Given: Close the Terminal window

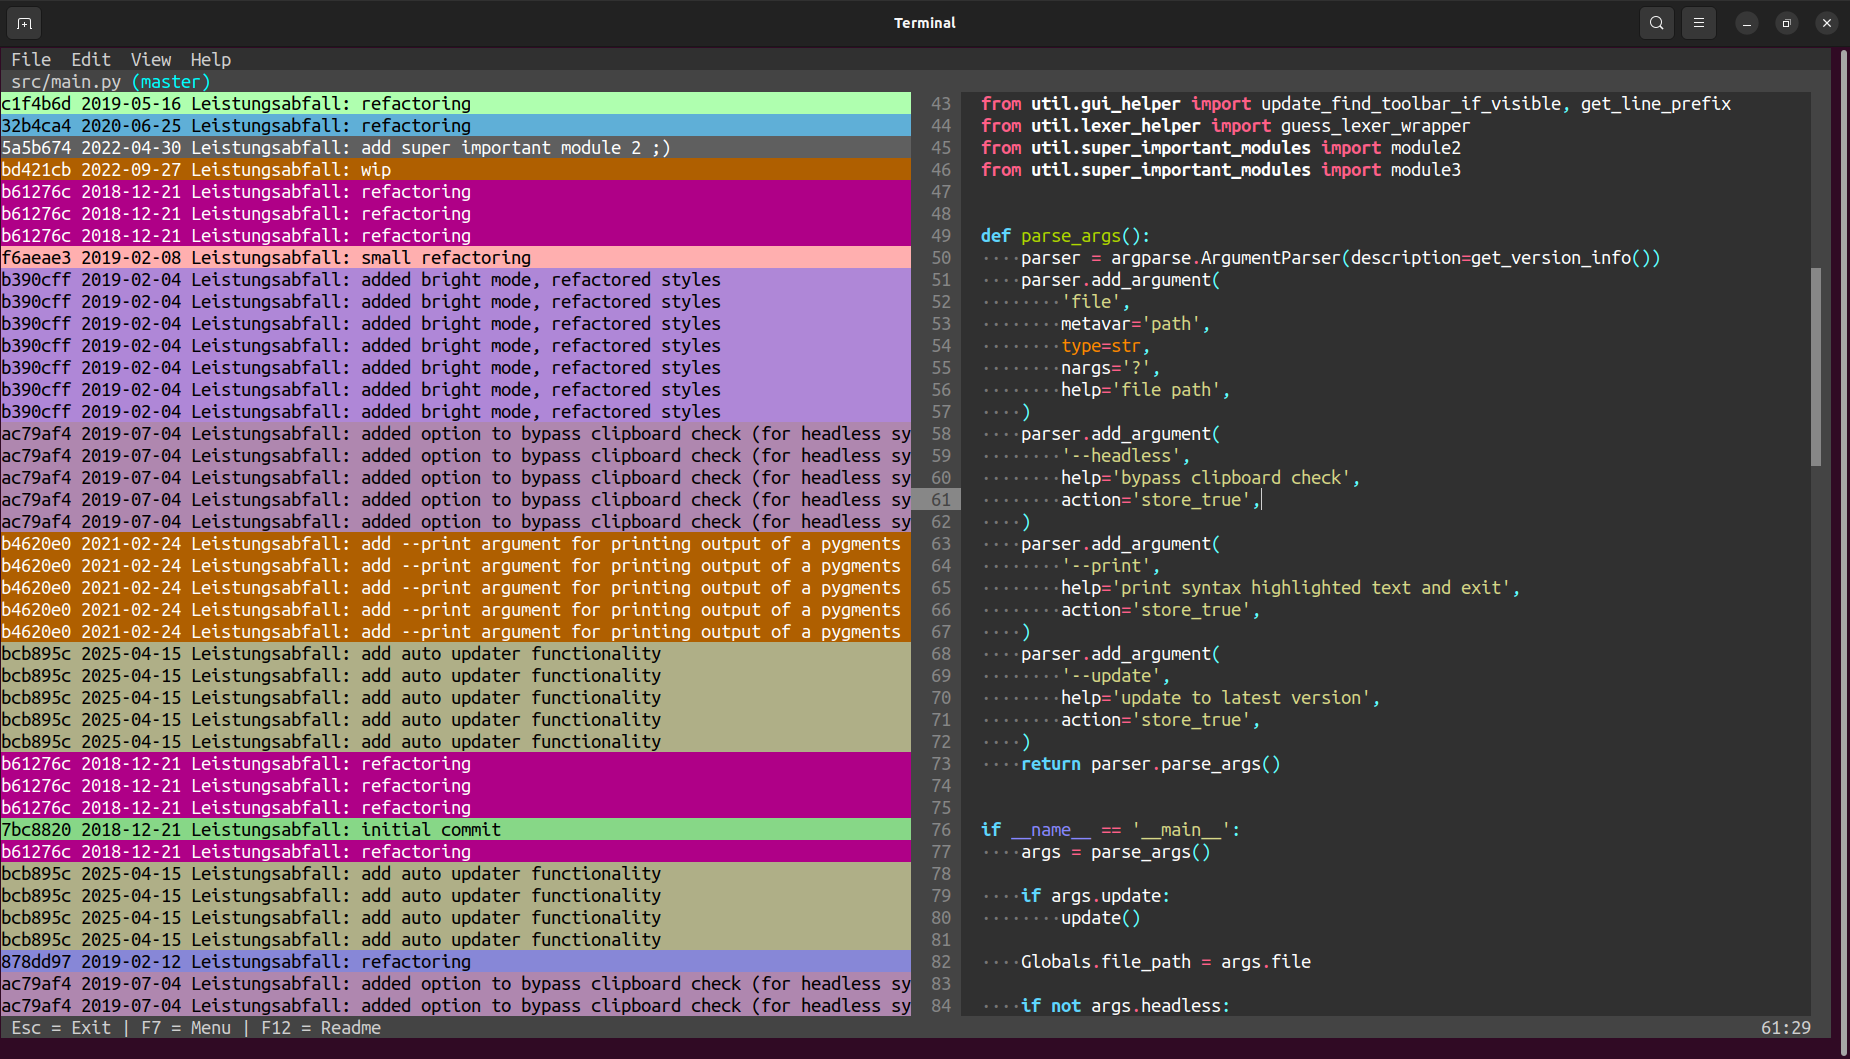Looking at the screenshot, I should point(1826,23).
